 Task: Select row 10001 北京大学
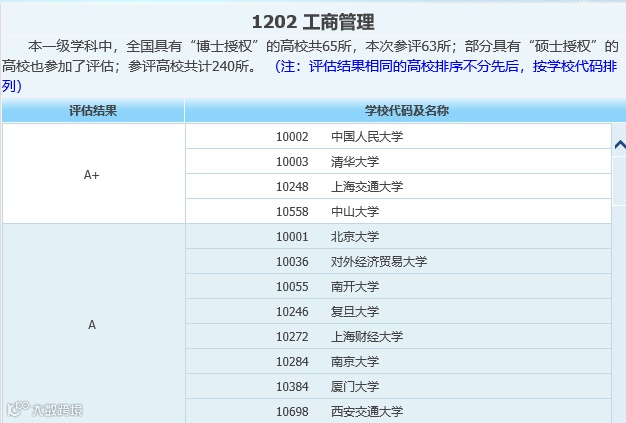click(398, 237)
